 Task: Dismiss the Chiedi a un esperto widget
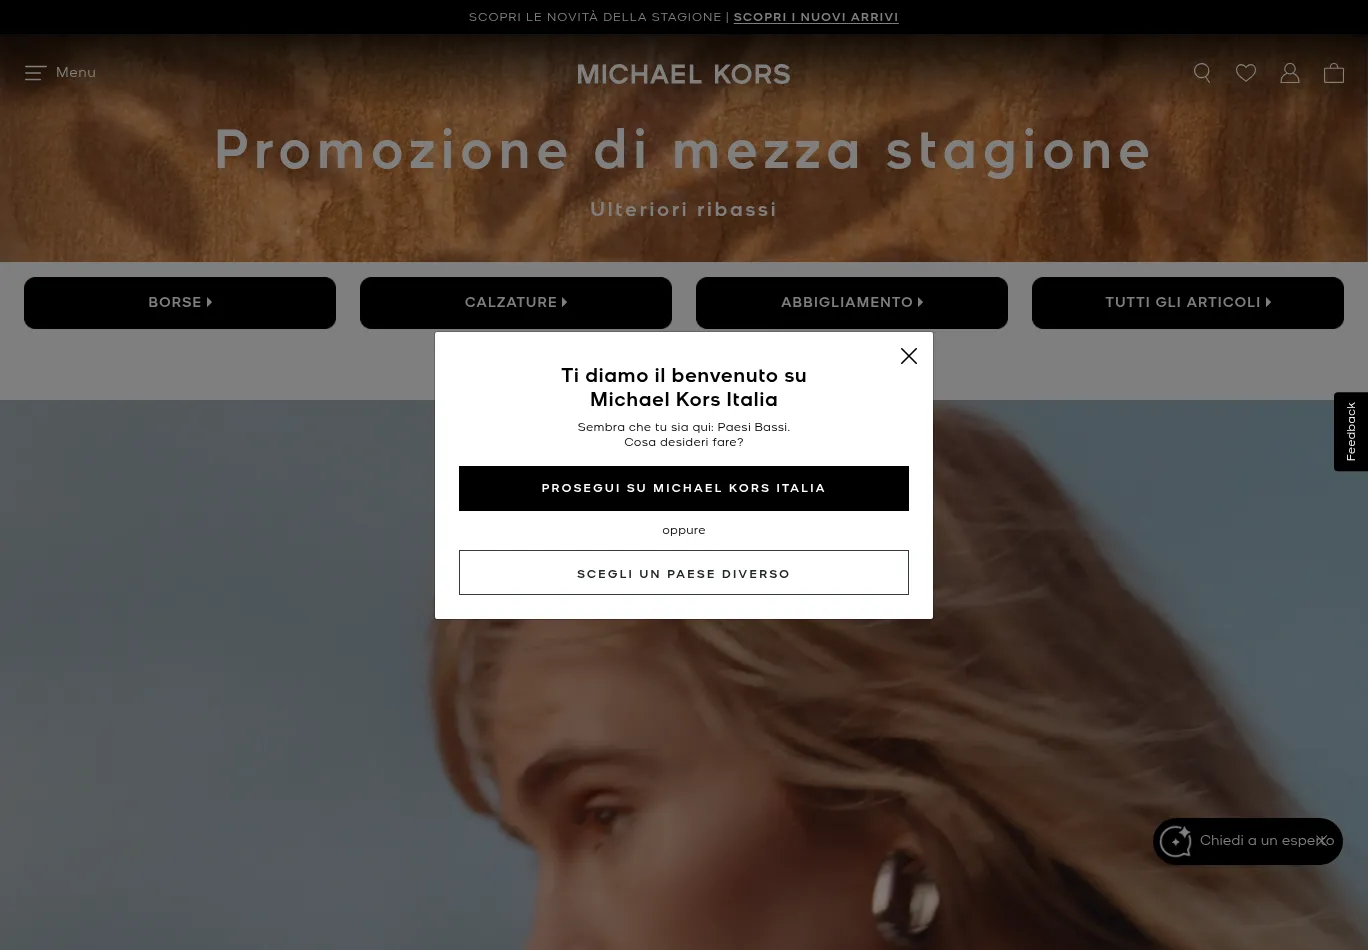click(1321, 841)
